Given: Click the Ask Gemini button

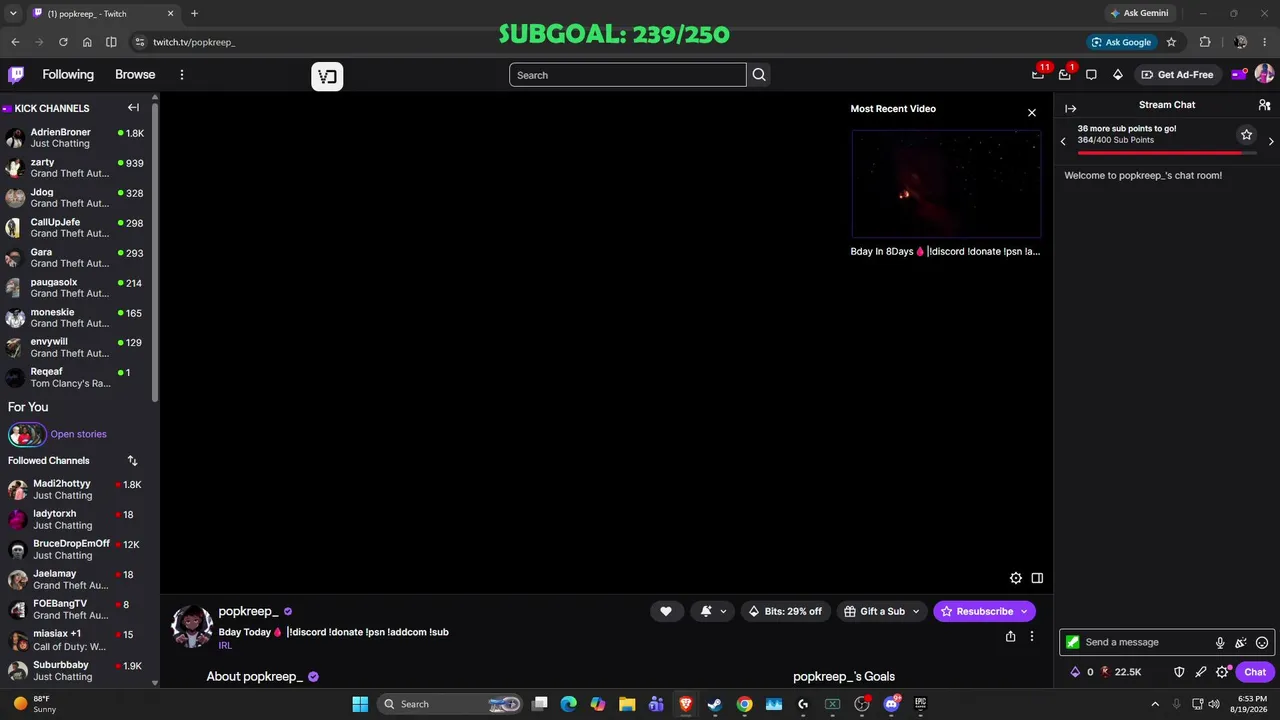Looking at the screenshot, I should (x=1139, y=13).
